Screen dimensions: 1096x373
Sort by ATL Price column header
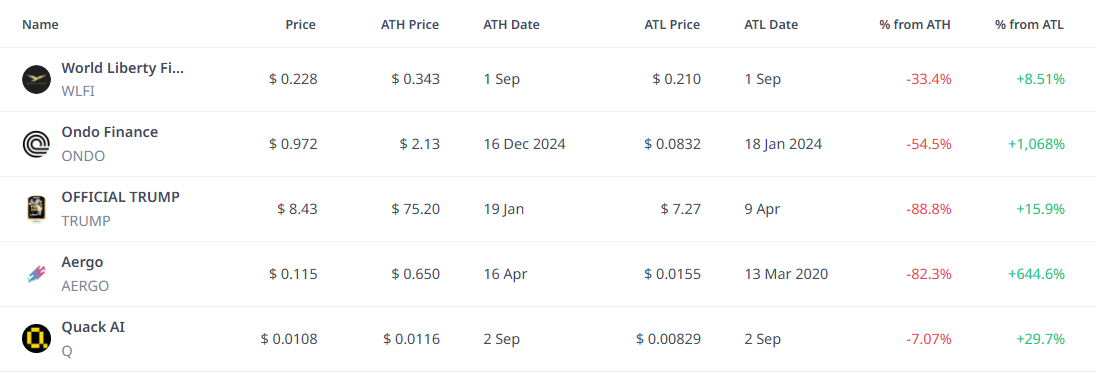672,24
